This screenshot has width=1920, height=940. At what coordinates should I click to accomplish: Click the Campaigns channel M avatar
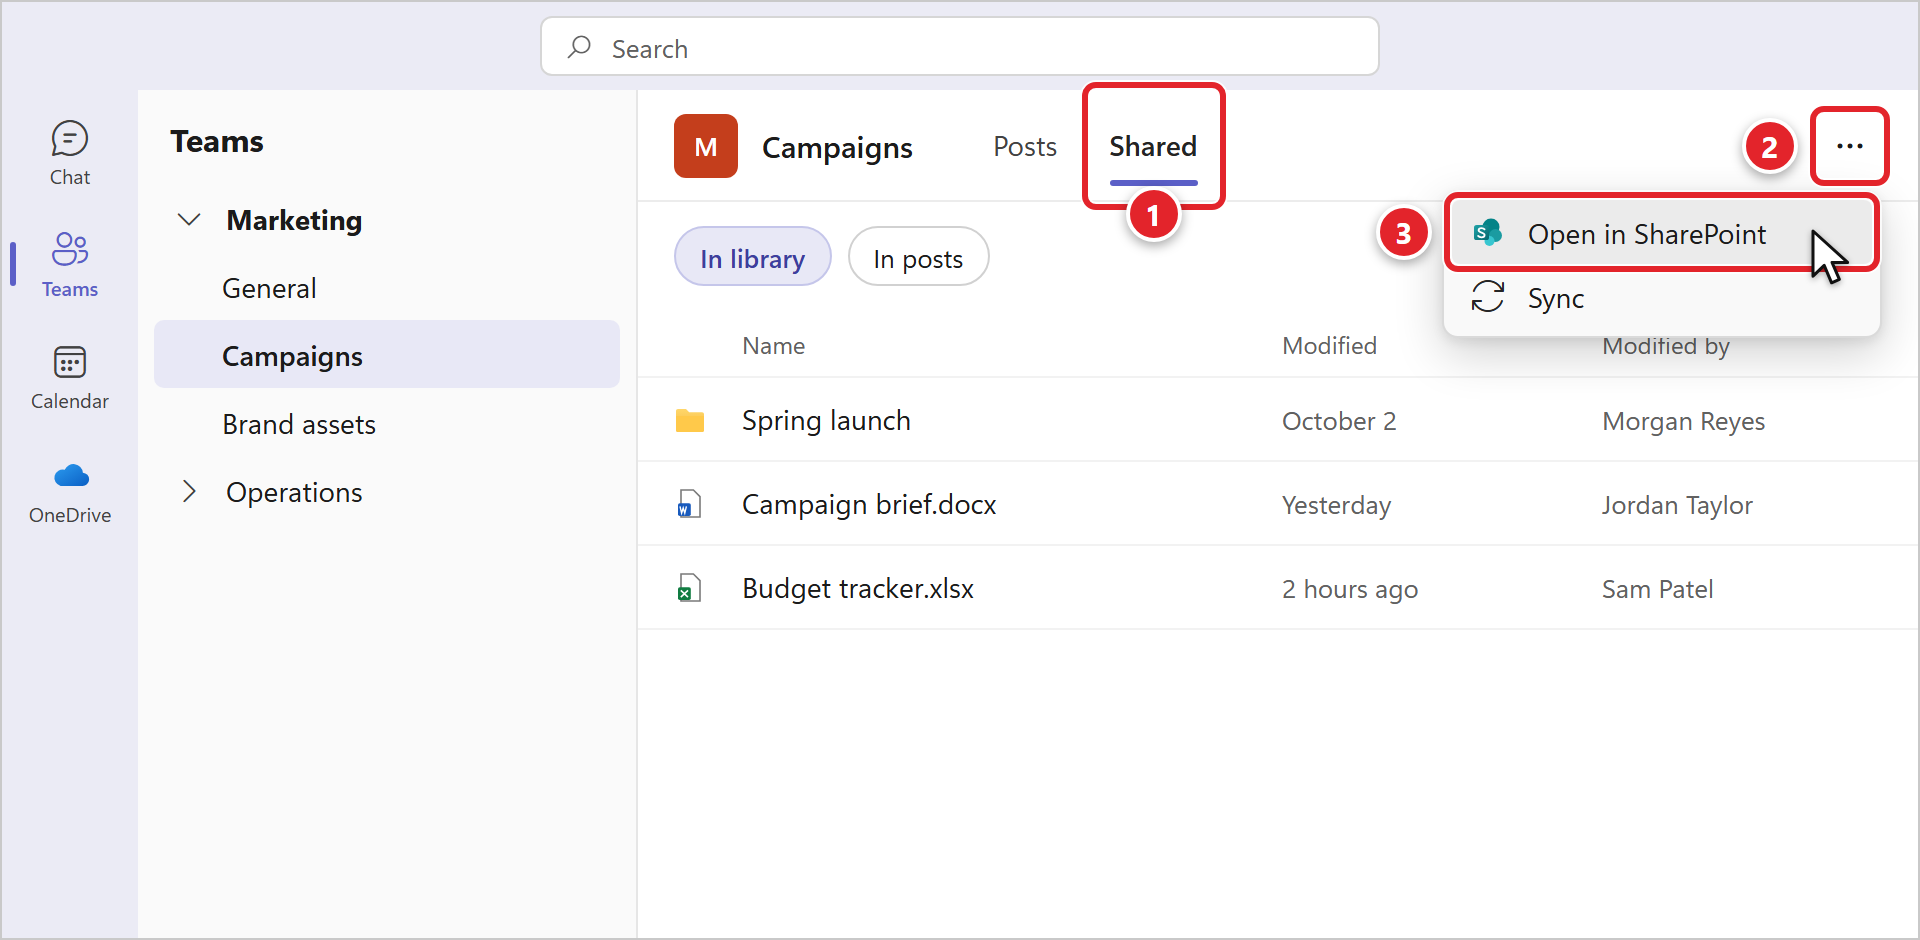(x=706, y=146)
